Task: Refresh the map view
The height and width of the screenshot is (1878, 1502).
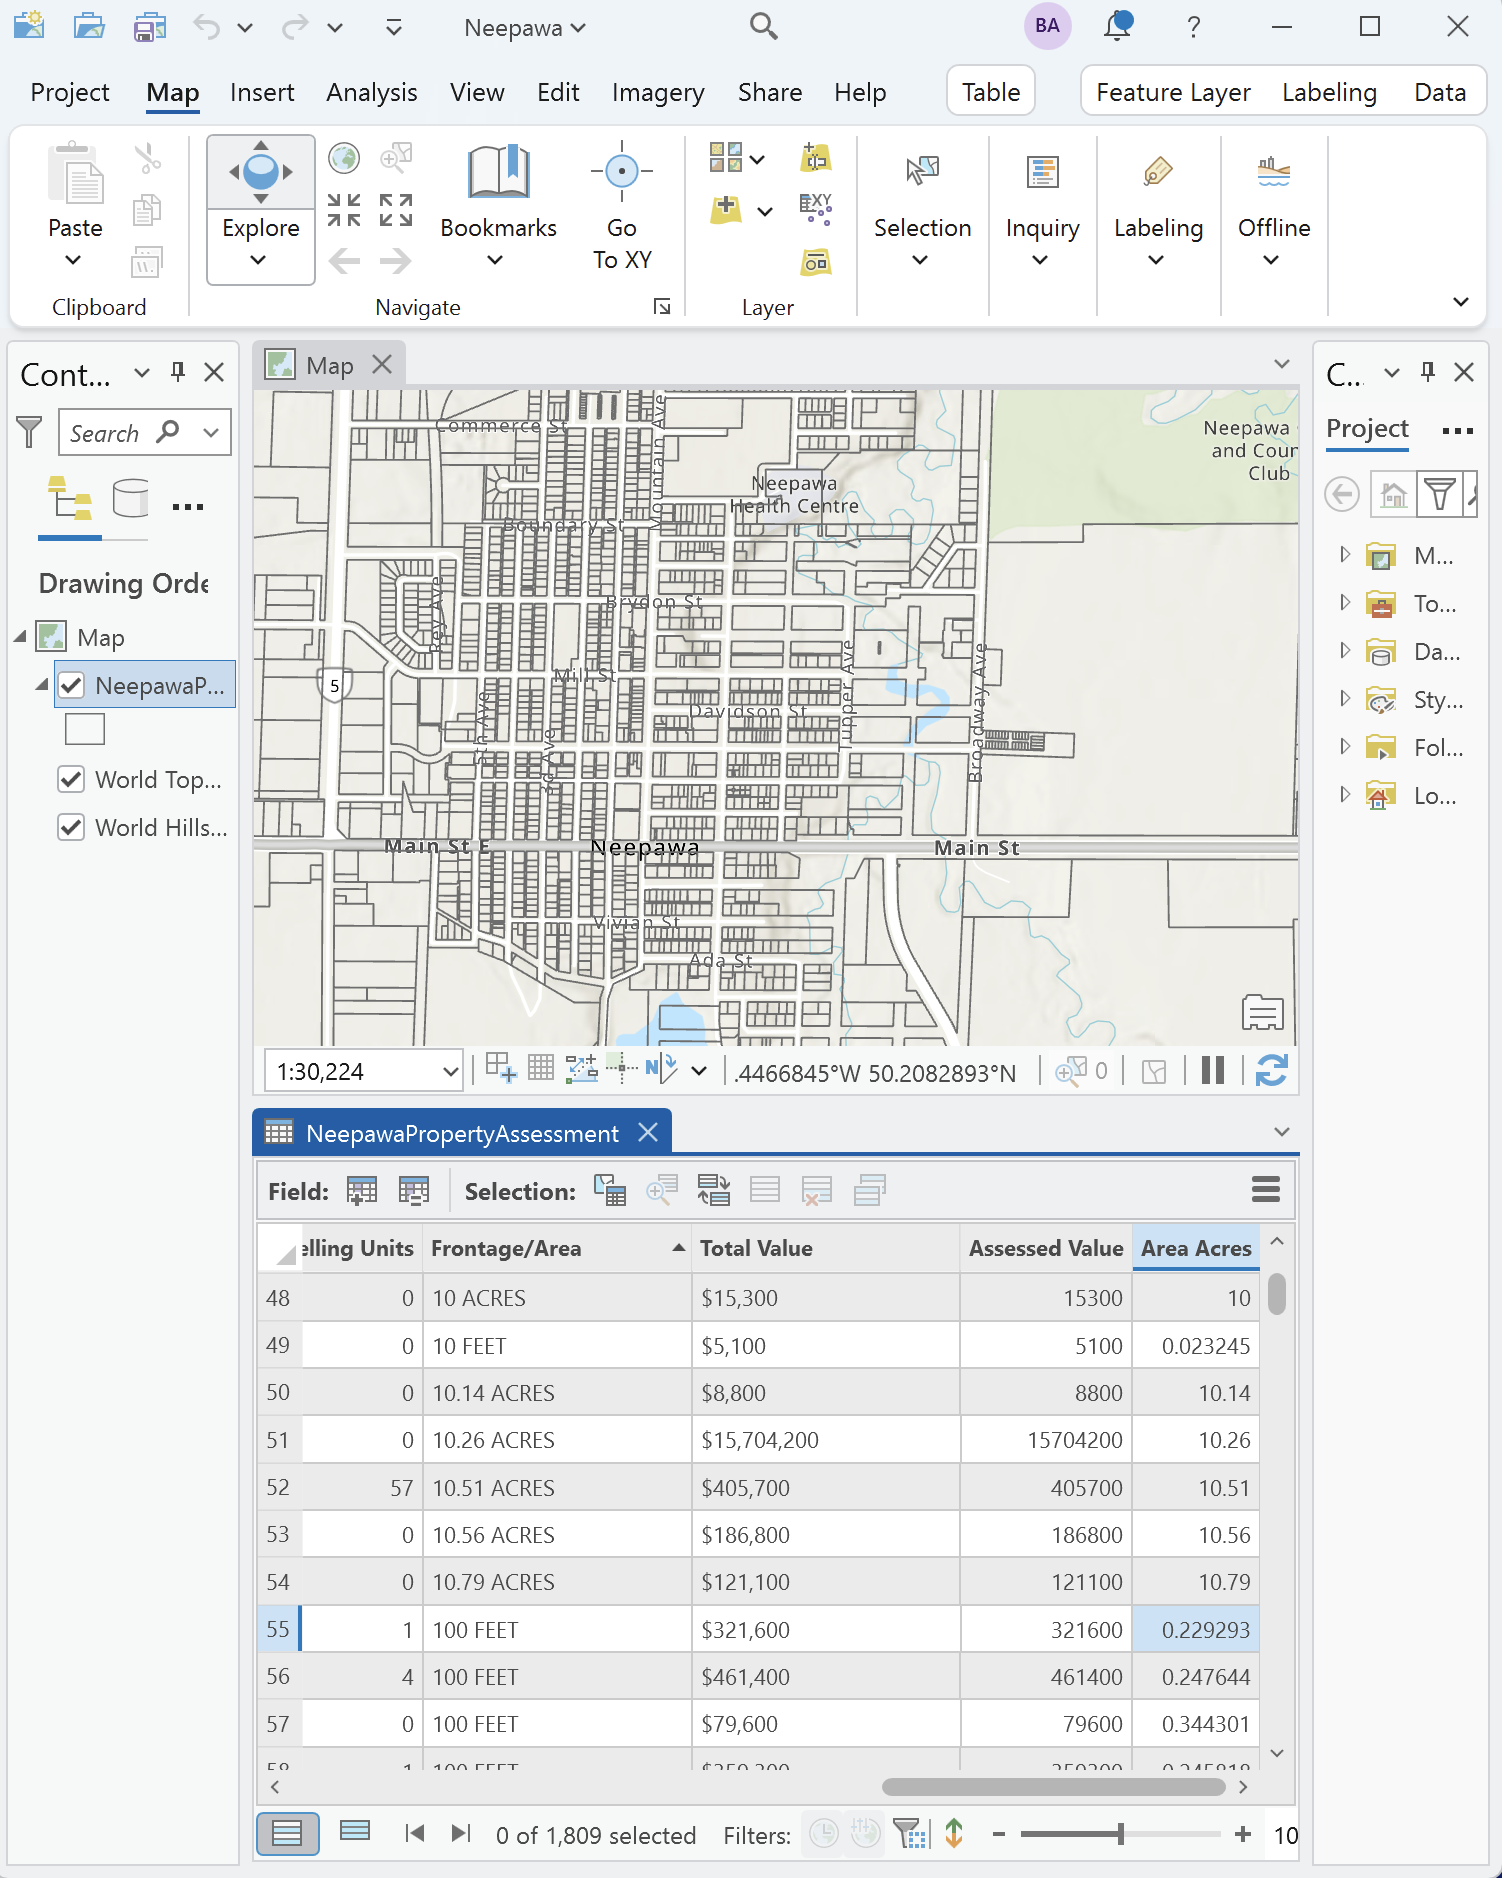Action: (1271, 1071)
